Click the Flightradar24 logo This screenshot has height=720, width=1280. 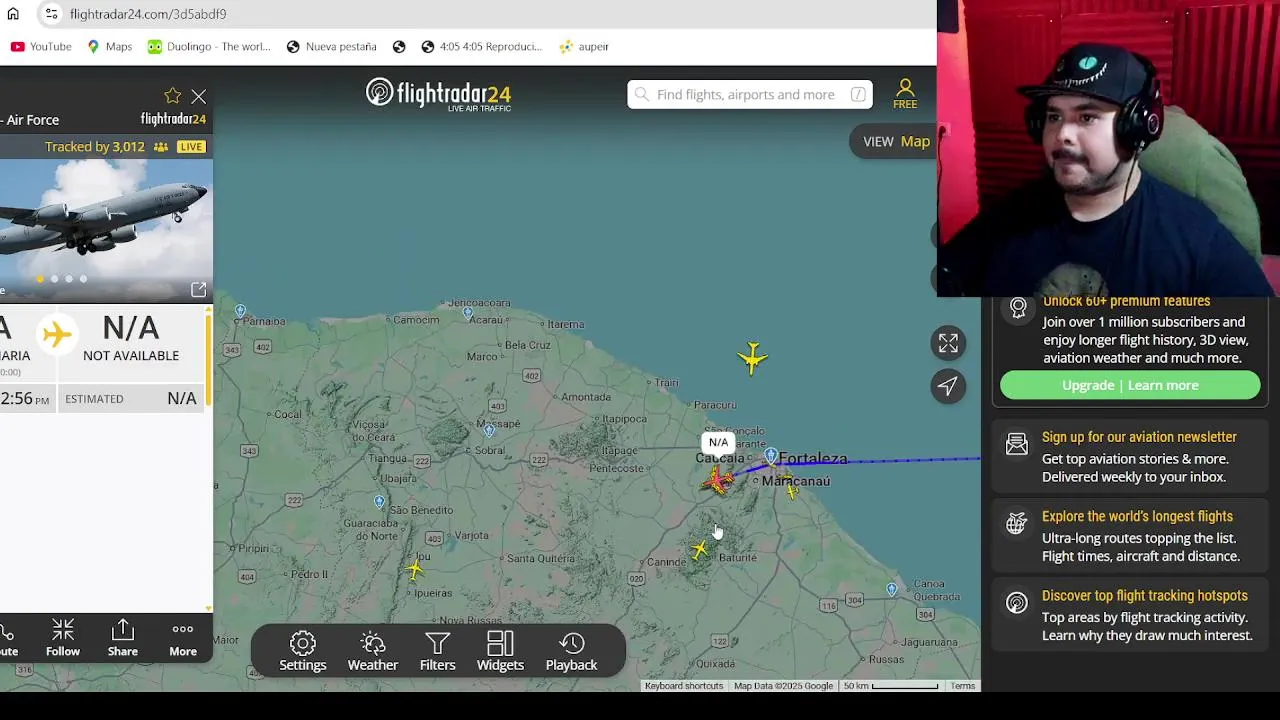point(438,94)
